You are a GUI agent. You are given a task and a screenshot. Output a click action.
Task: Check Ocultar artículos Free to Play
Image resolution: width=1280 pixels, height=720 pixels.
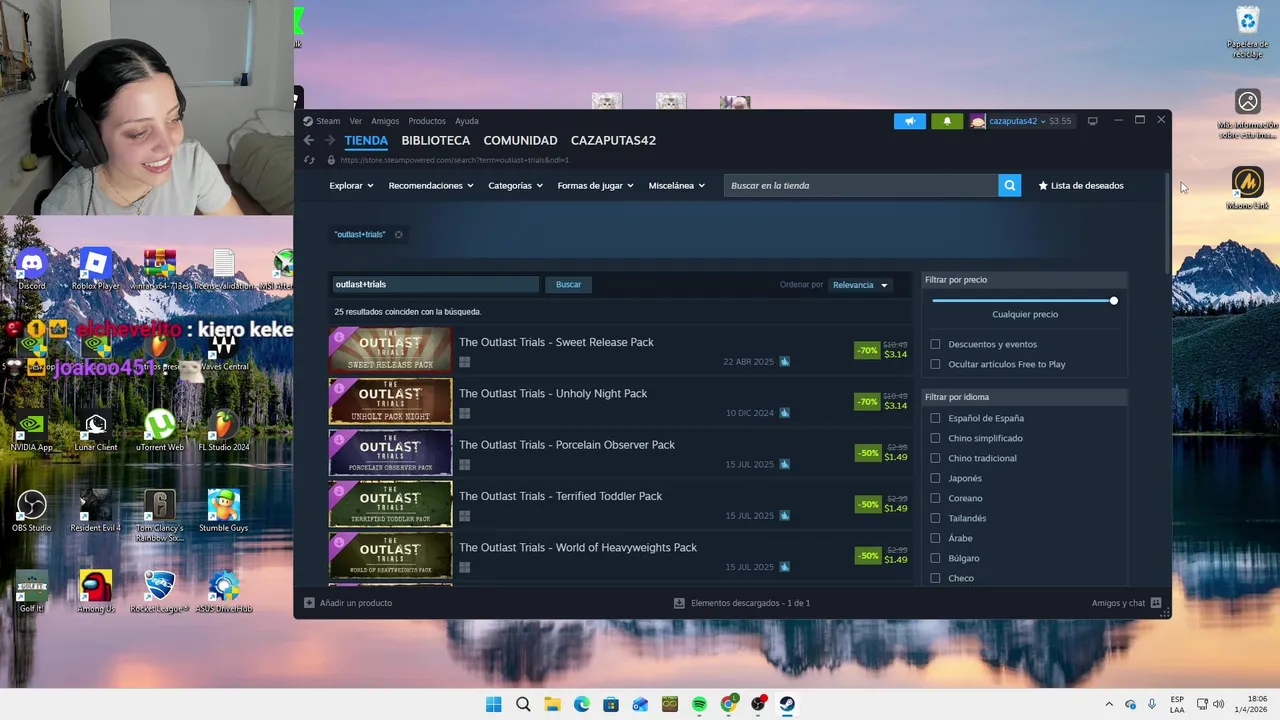(x=935, y=364)
